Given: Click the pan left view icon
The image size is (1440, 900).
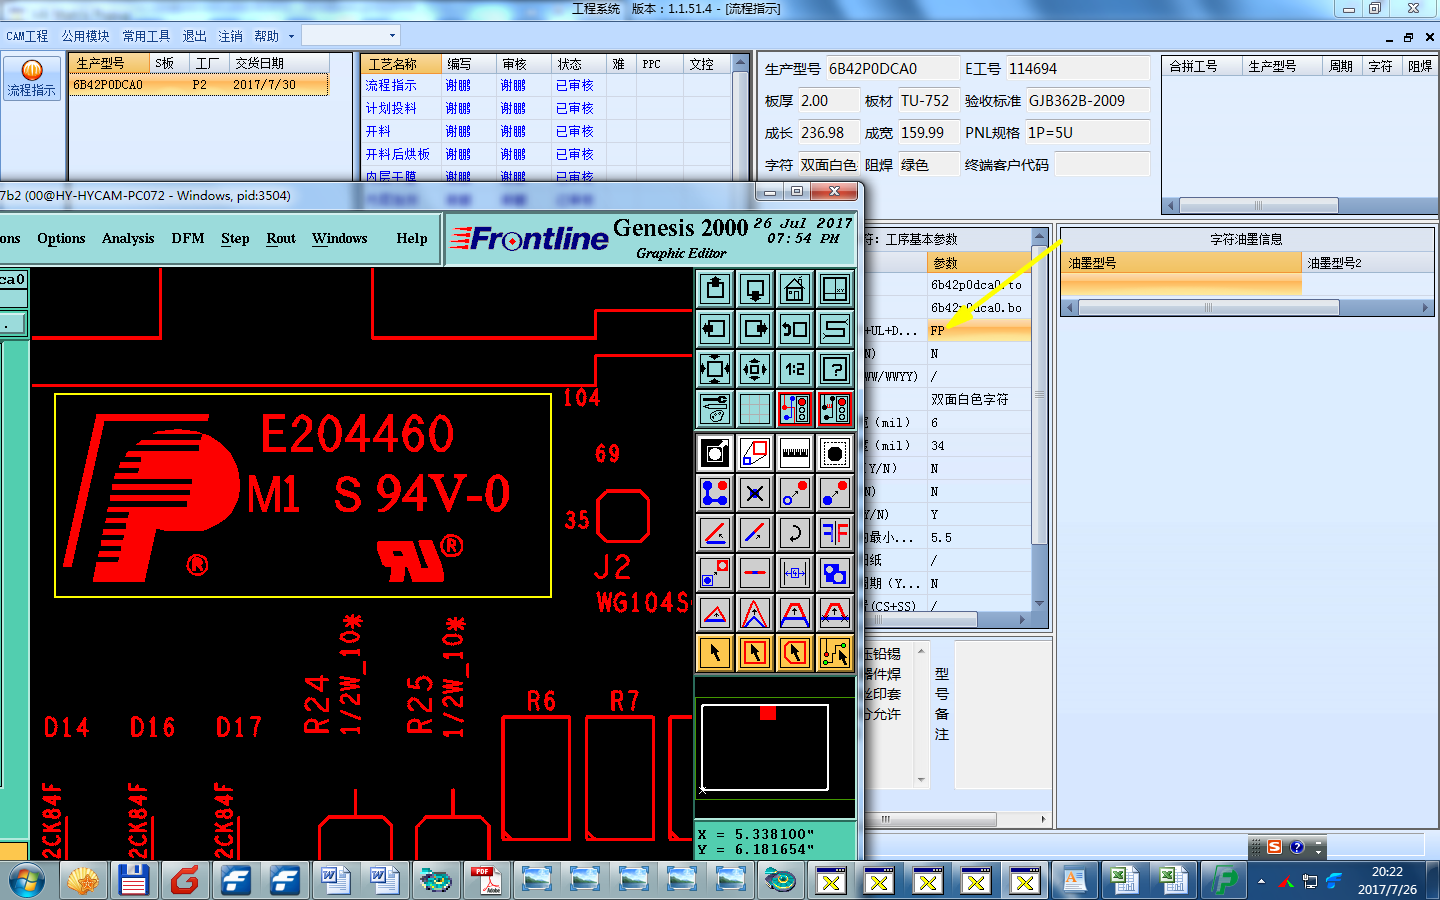Looking at the screenshot, I should 715,329.
